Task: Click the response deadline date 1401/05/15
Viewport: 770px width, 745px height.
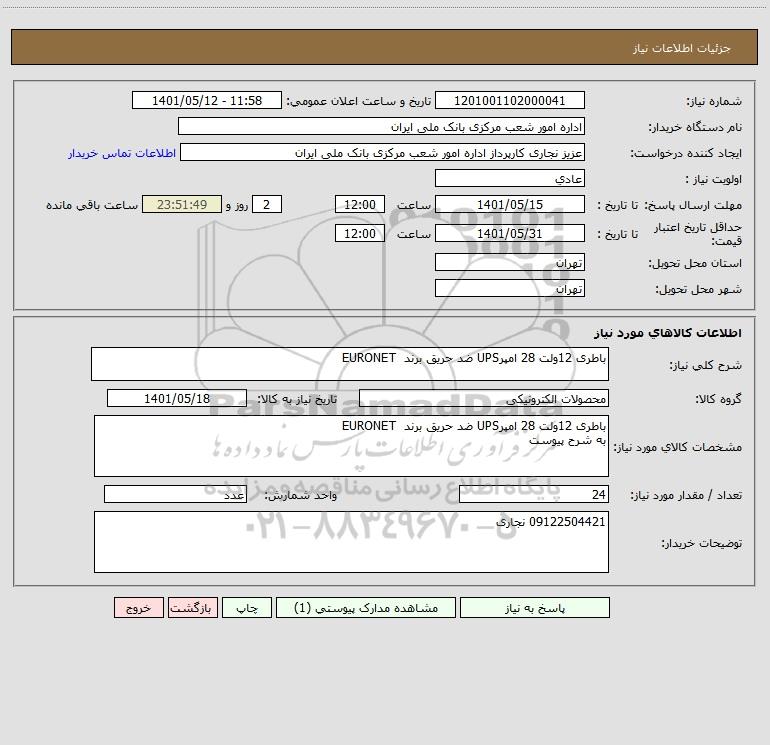Action: click(x=510, y=204)
